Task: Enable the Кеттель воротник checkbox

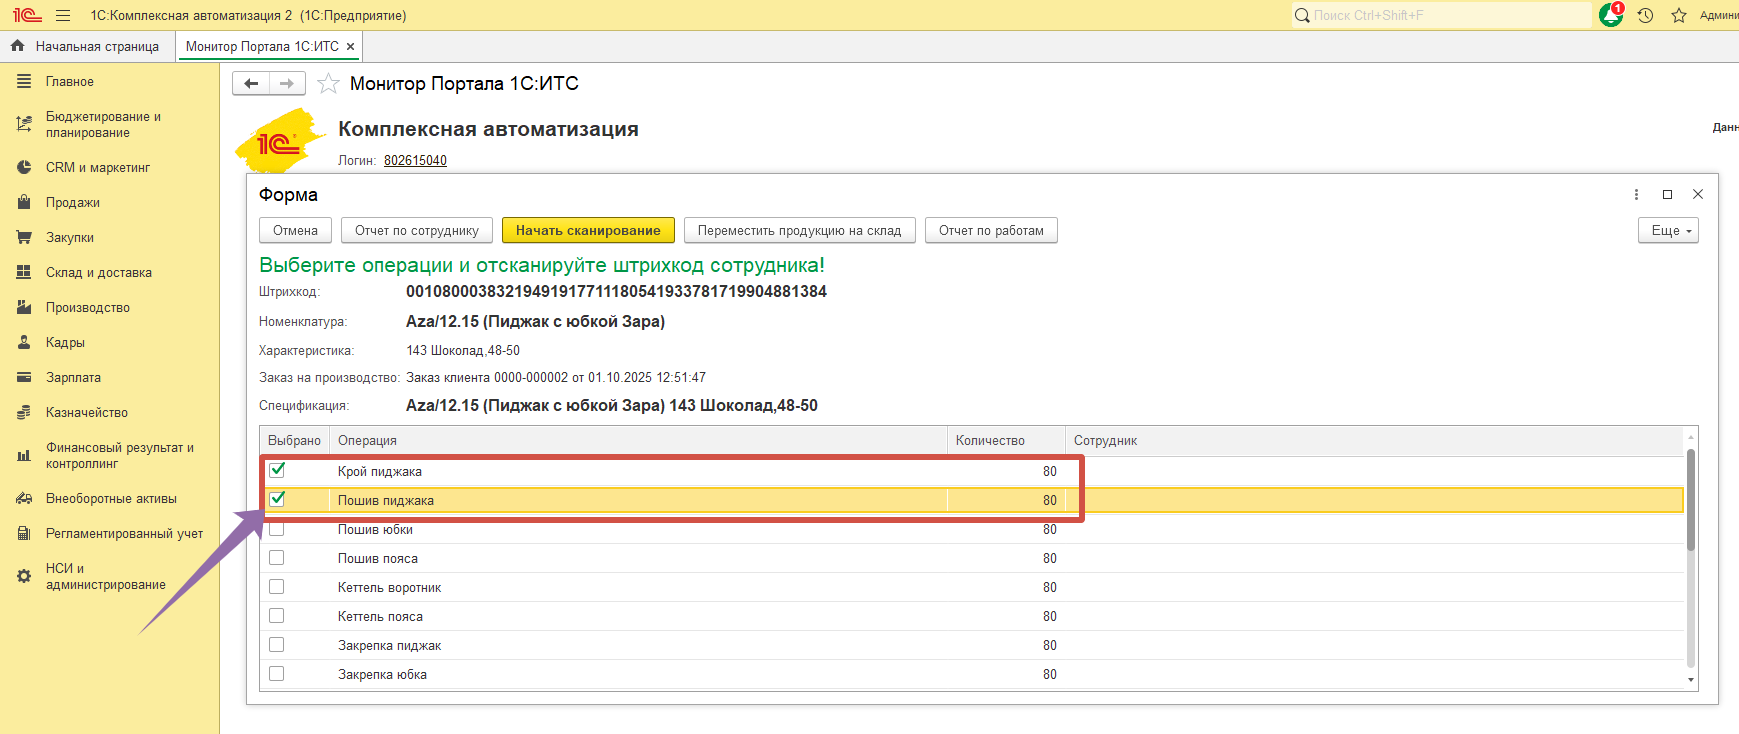Action: pos(277,587)
